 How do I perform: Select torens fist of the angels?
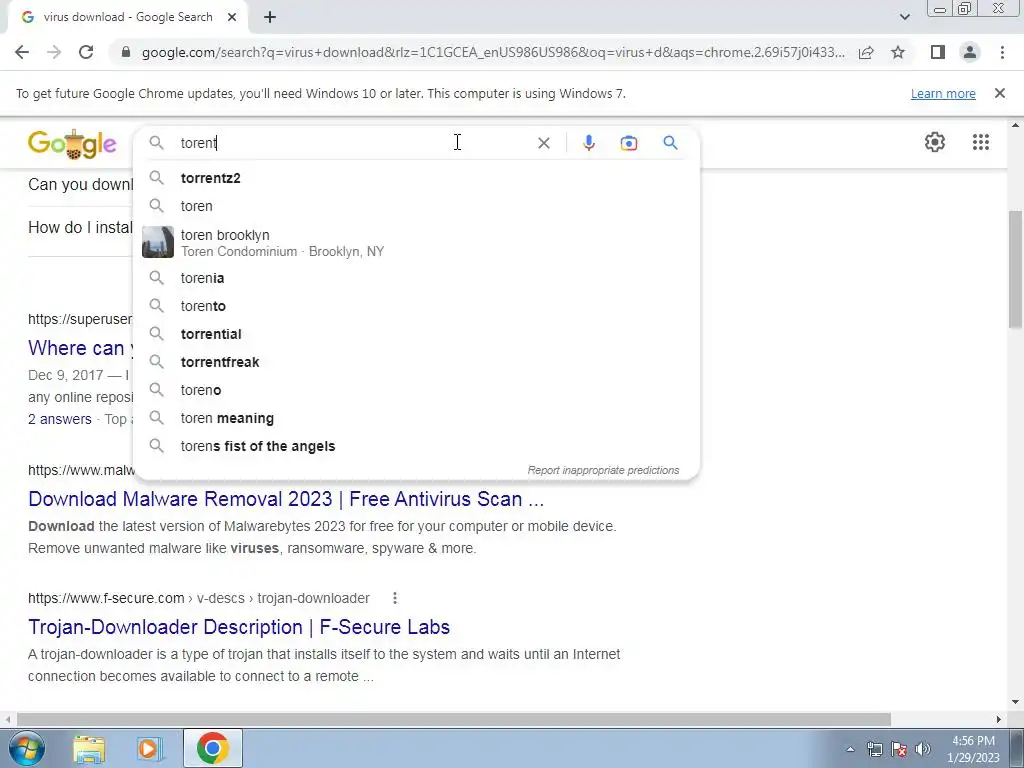[416, 447]
